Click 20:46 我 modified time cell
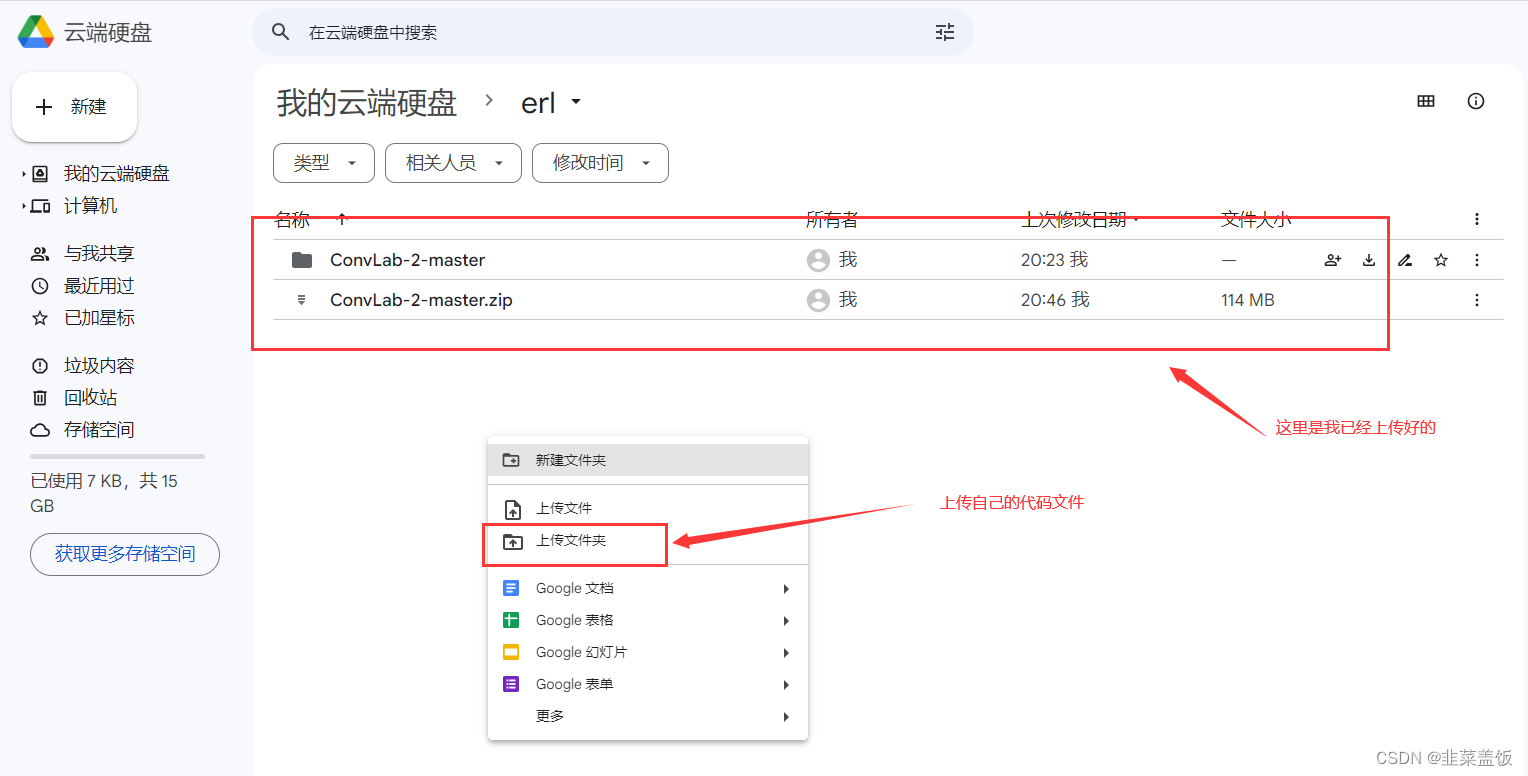 click(1054, 300)
